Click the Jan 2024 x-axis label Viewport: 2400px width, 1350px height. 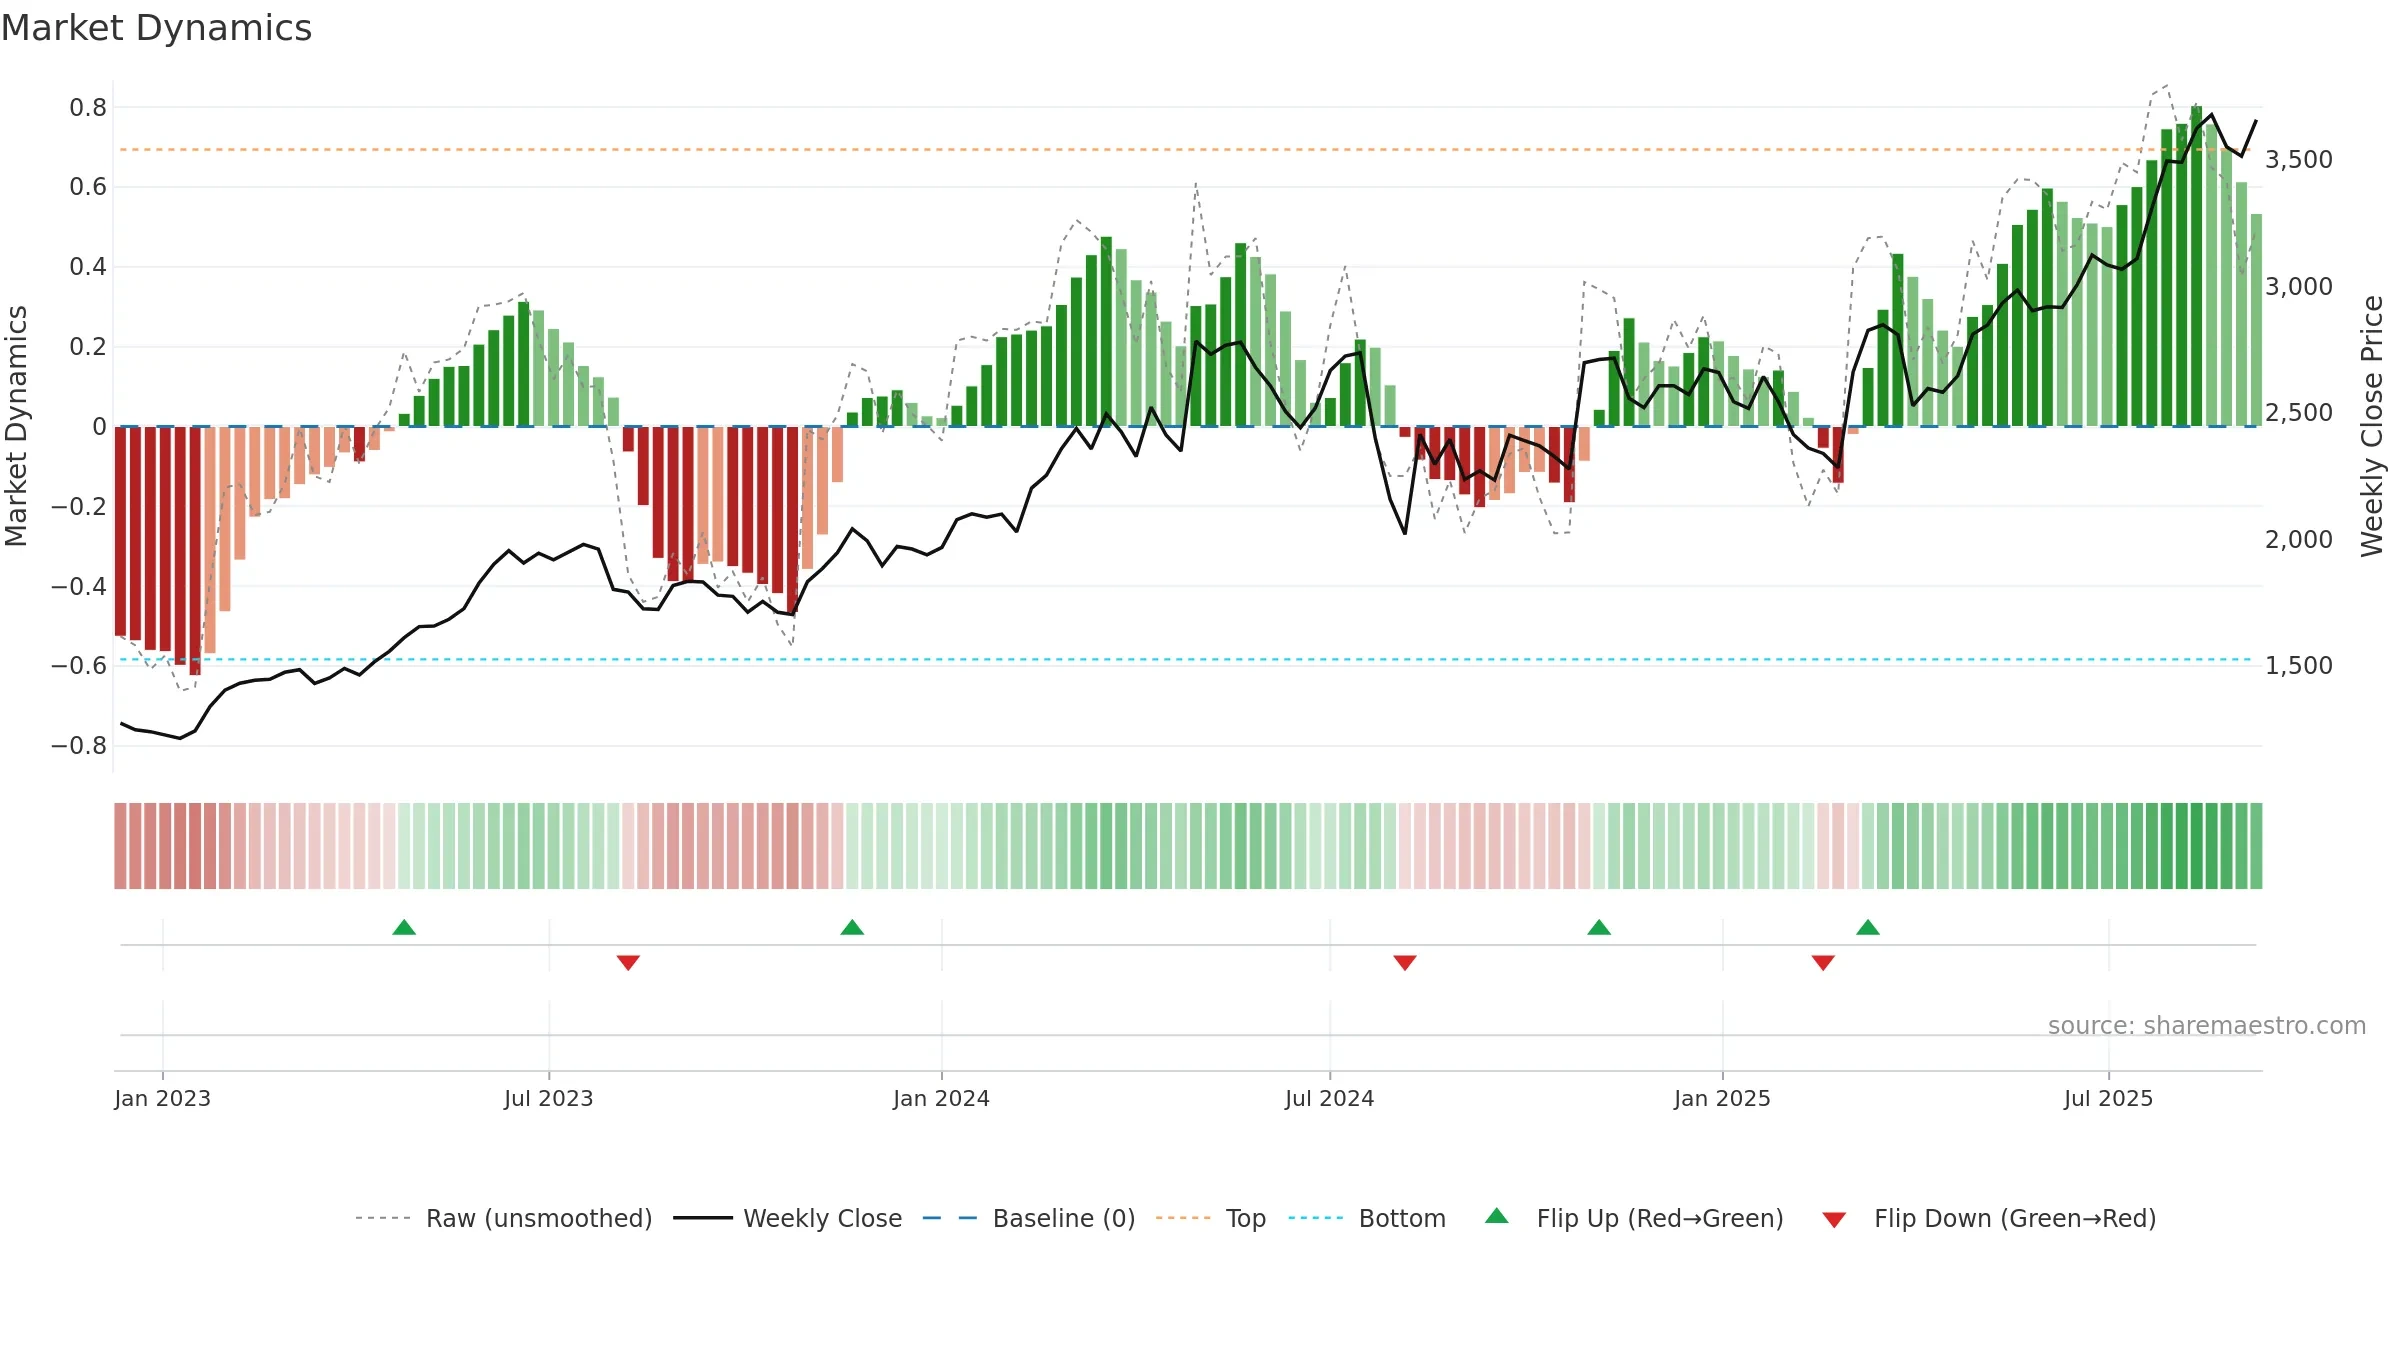(x=942, y=1098)
